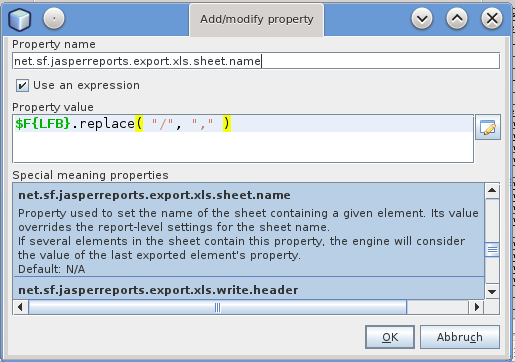
Task: Click the round dot button in title bar
Action: point(54,18)
